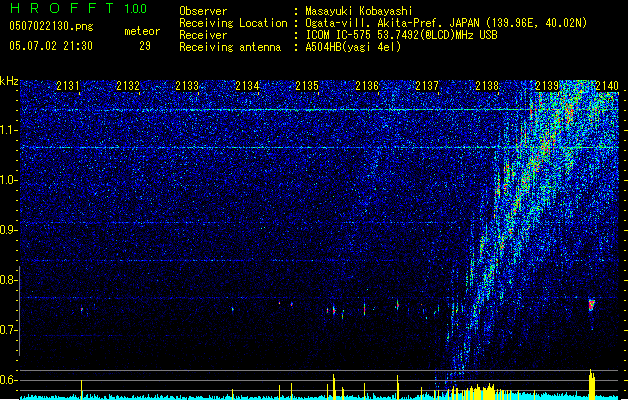Click the kHz axis unit label
This screenshot has width=629, height=400.
click(9, 81)
